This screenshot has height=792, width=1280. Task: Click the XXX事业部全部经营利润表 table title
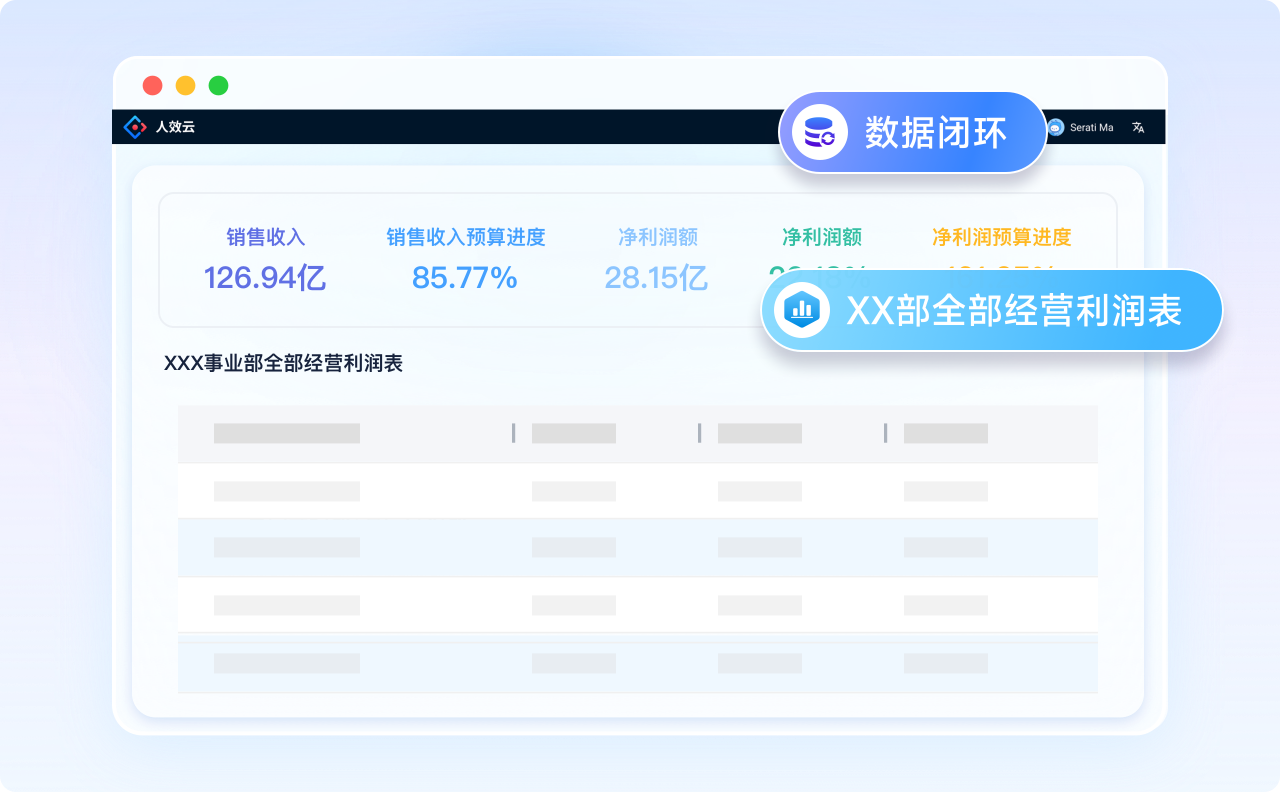[283, 363]
